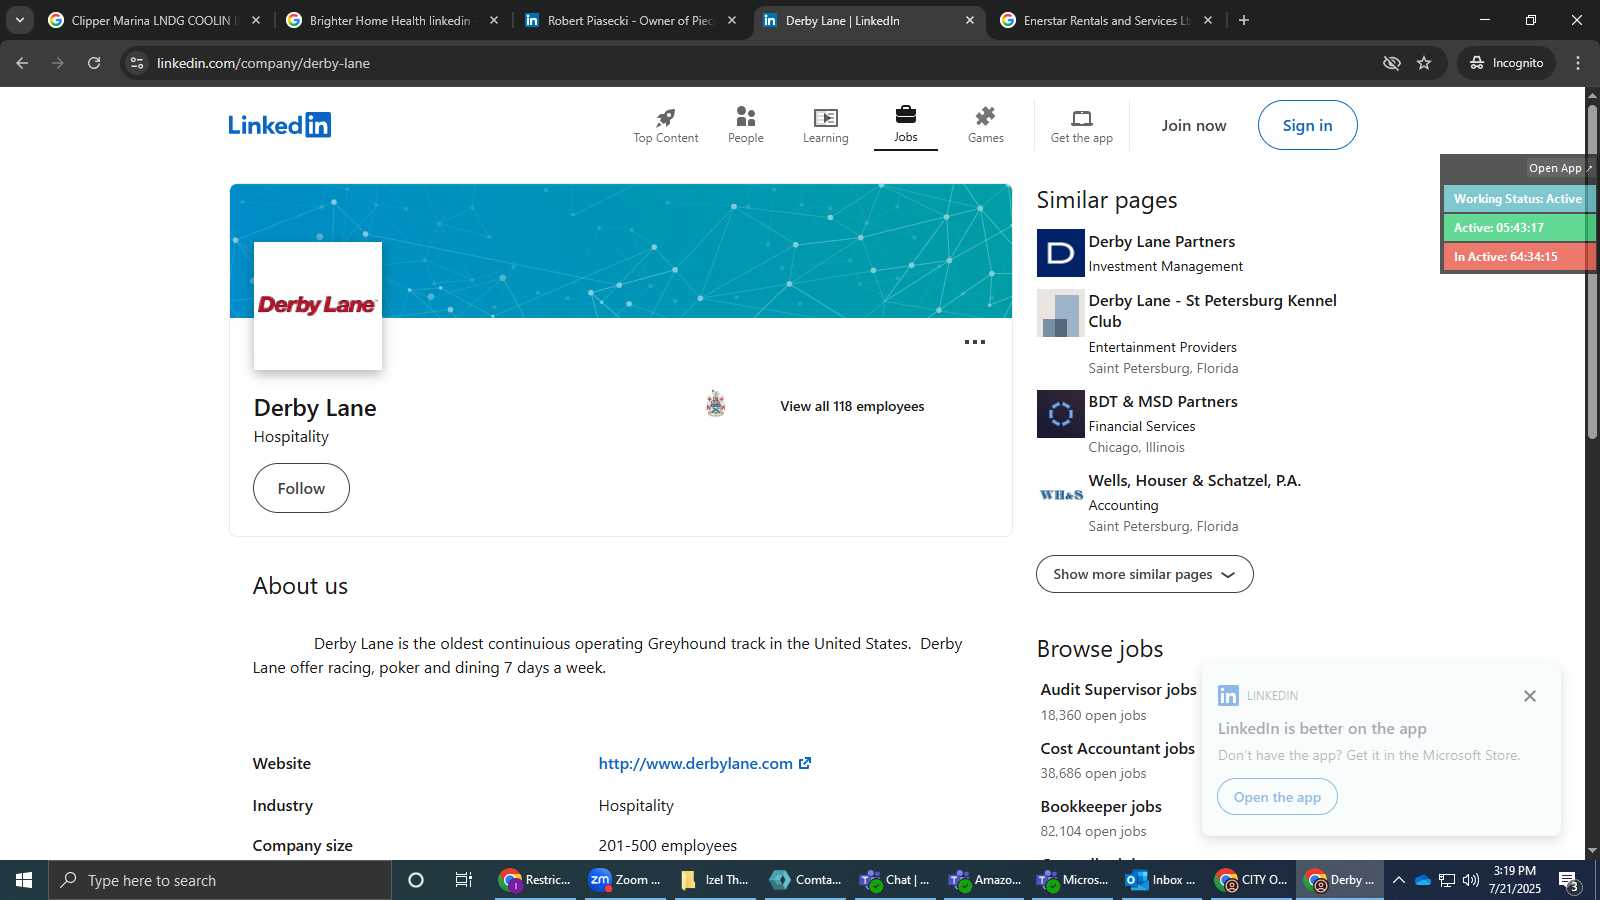Open Chat Teams window from taskbar
The image size is (1600, 900).
[896, 880]
